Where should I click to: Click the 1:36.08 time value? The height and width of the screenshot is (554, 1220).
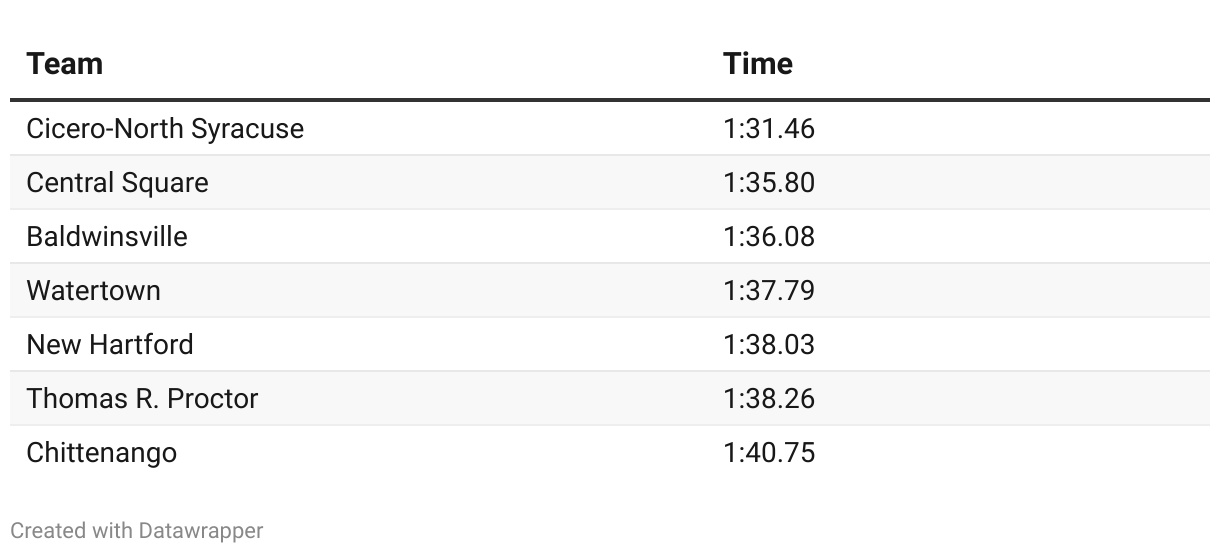769,237
